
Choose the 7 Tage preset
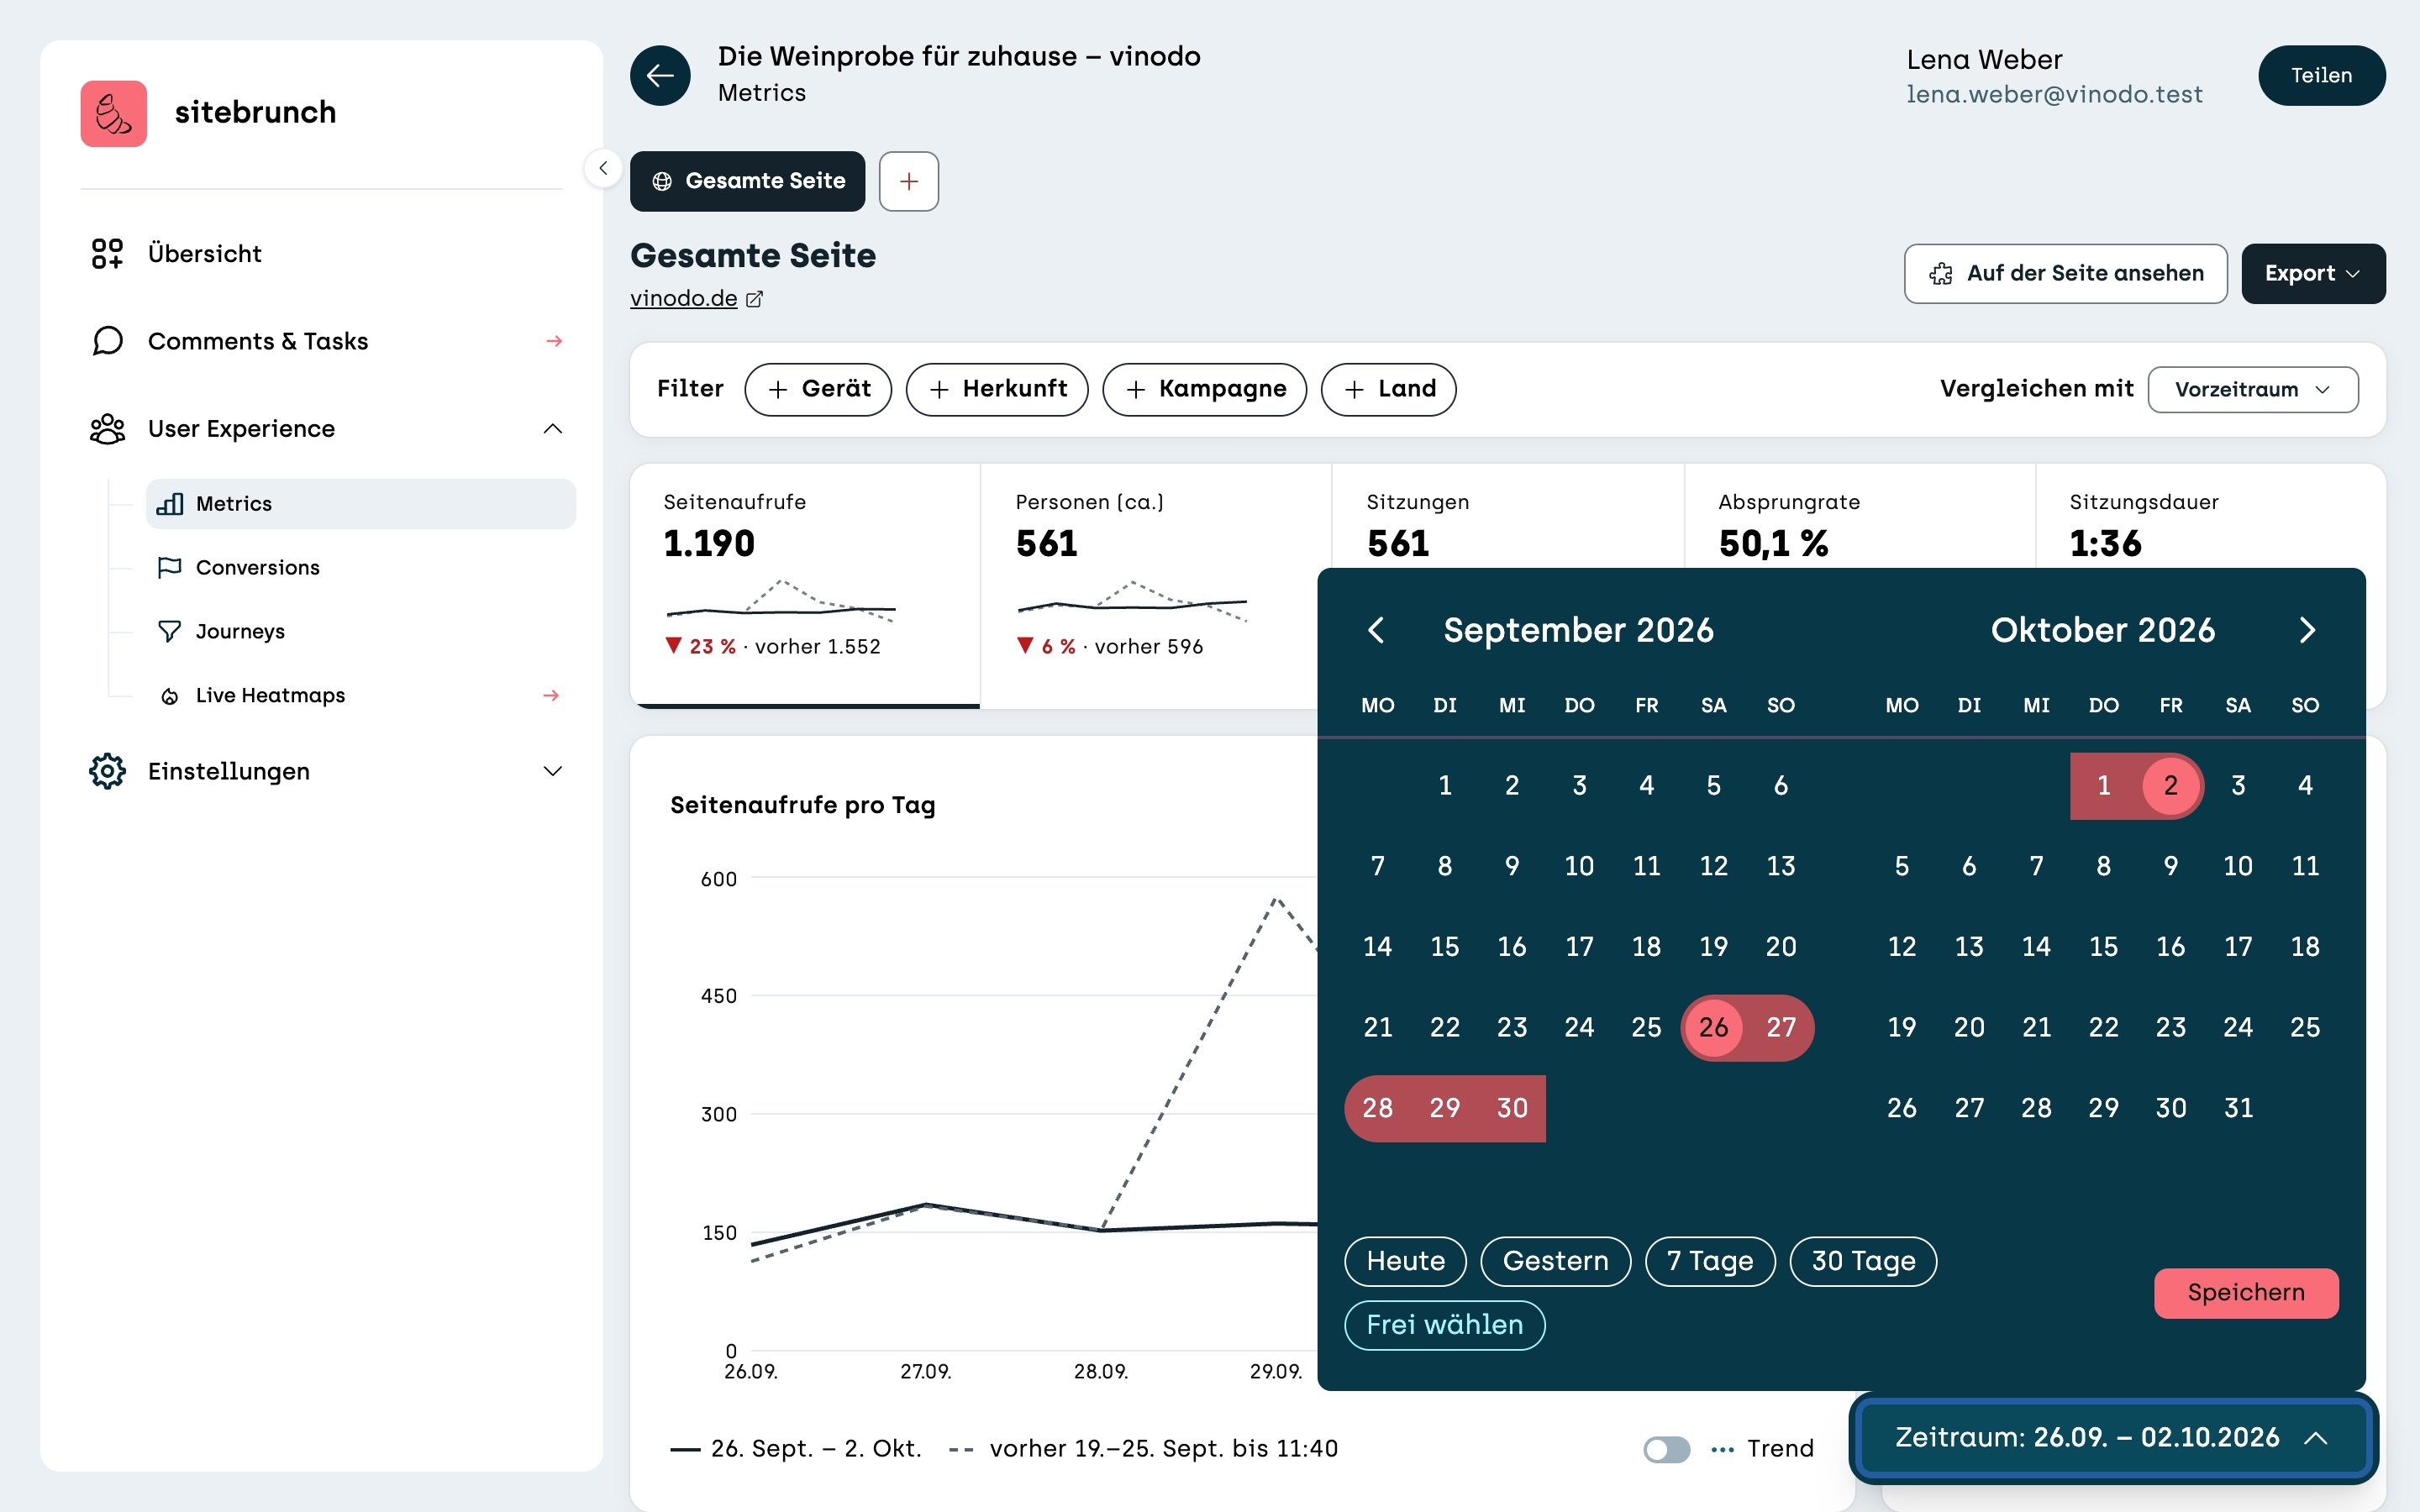click(x=1710, y=1261)
